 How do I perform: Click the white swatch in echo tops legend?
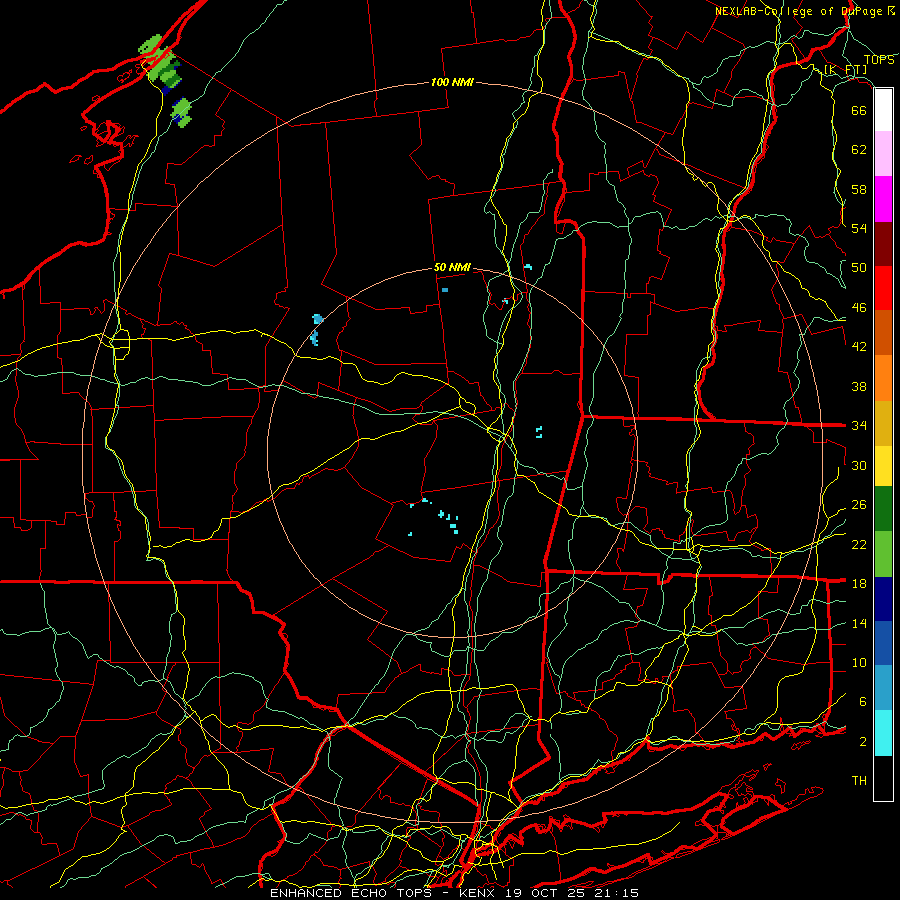(883, 110)
